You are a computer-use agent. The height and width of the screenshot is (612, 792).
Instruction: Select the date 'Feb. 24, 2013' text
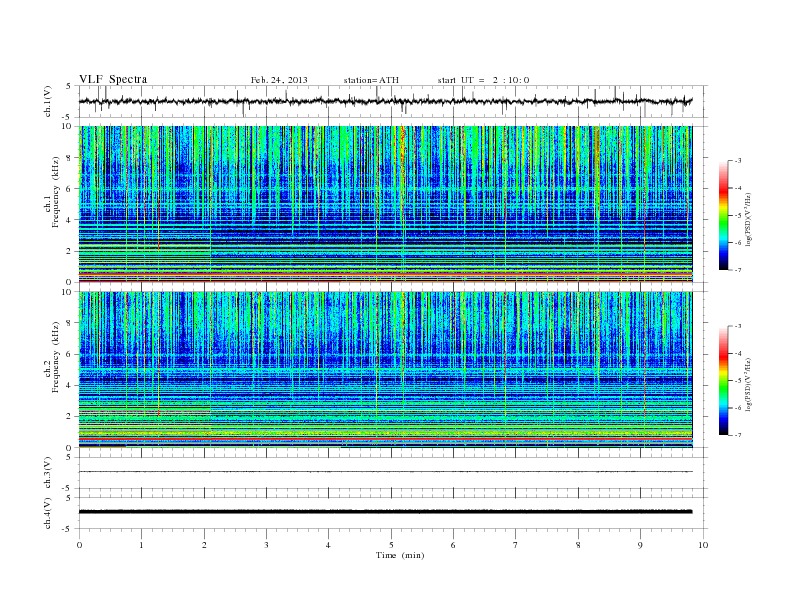tap(279, 80)
